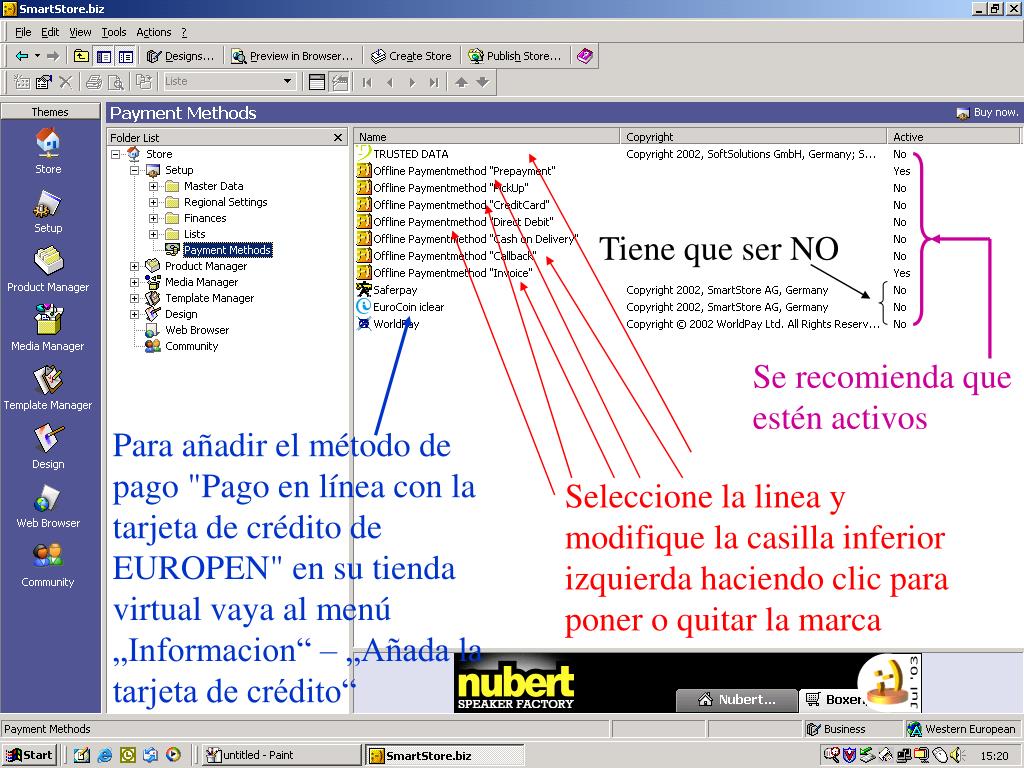Open Template Manager in the Themes bar

(48, 388)
